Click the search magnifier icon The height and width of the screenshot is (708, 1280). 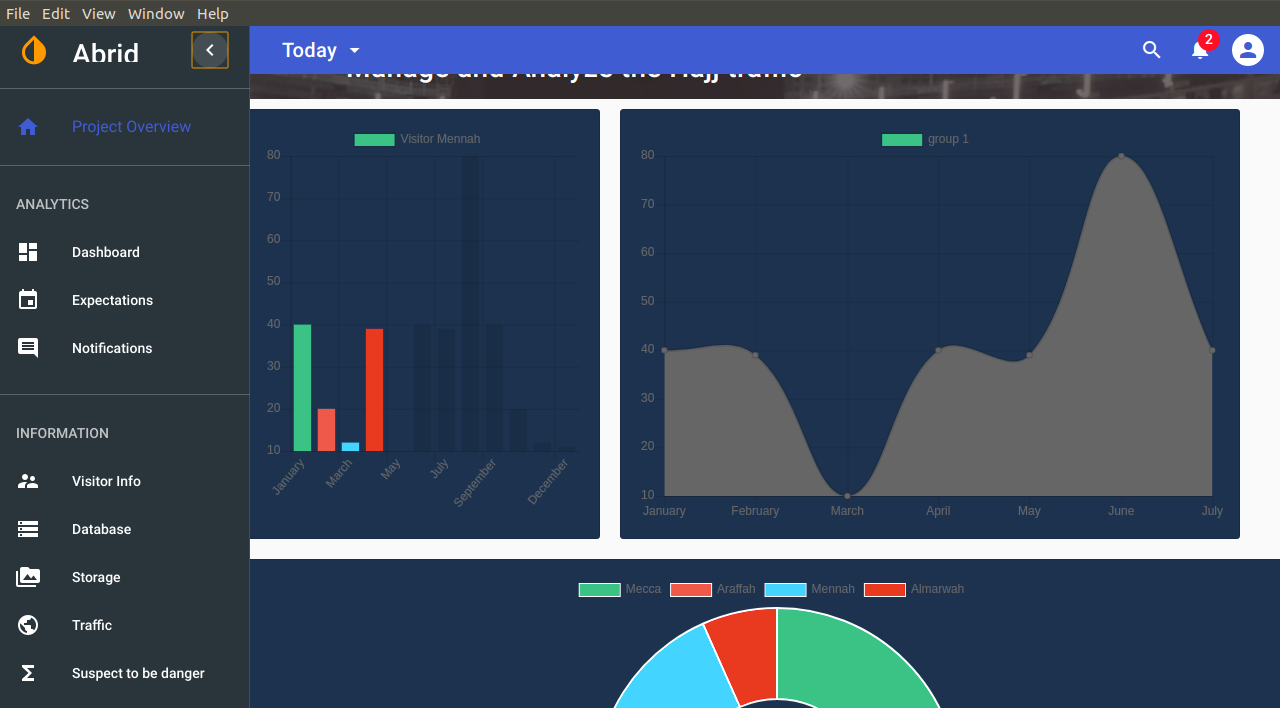click(1152, 50)
